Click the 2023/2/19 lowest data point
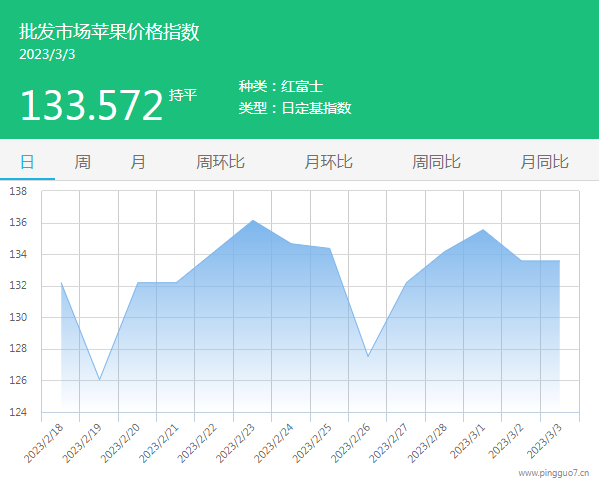This screenshot has width=599, height=485. click(99, 380)
